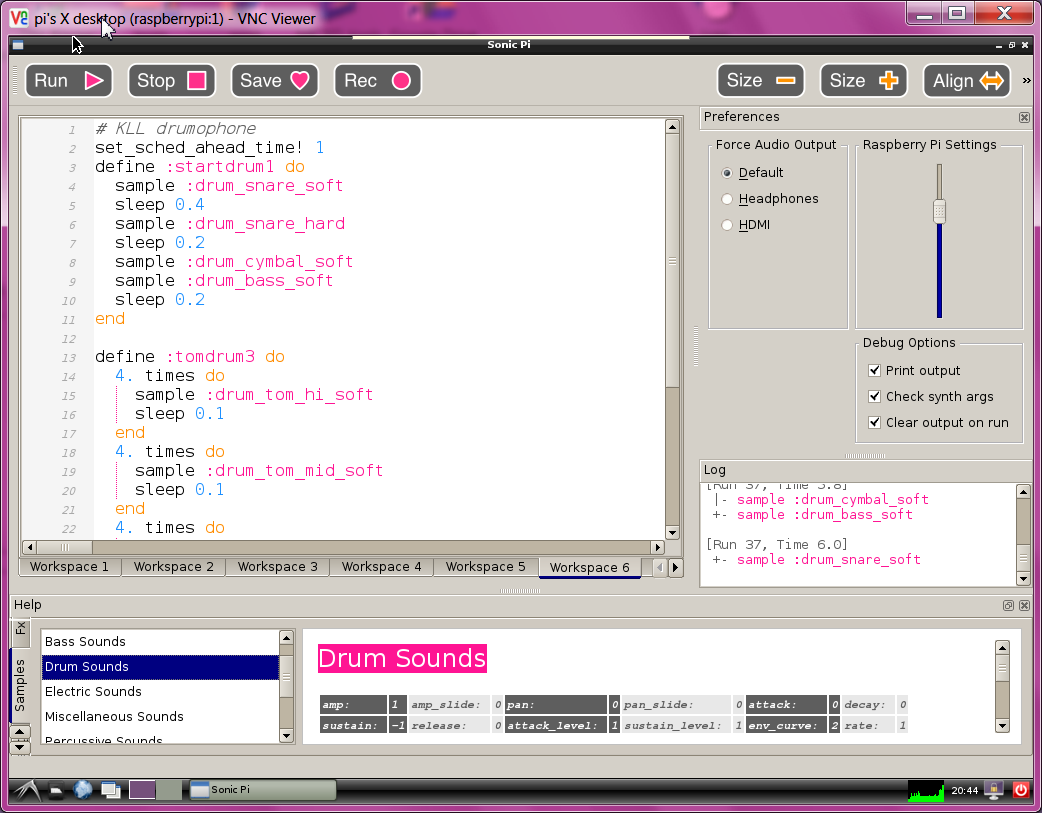Screen dimensions: 1042x813
Task: Select HDMI audio output
Action: pos(728,225)
